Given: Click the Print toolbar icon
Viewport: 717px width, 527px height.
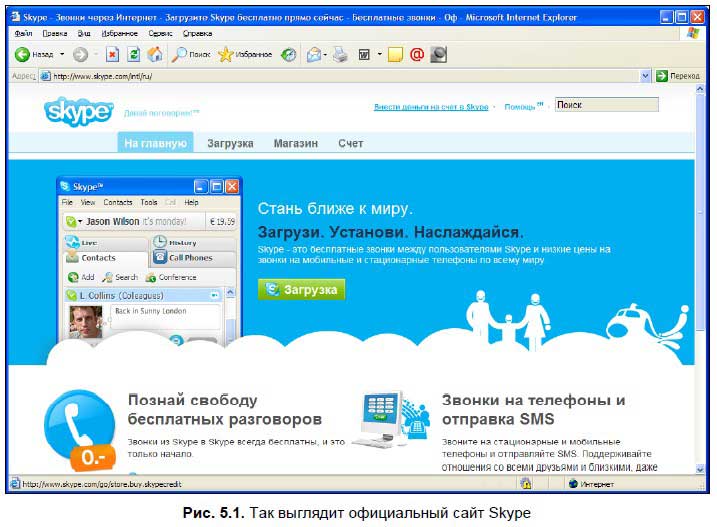Looking at the screenshot, I should pos(340,54).
